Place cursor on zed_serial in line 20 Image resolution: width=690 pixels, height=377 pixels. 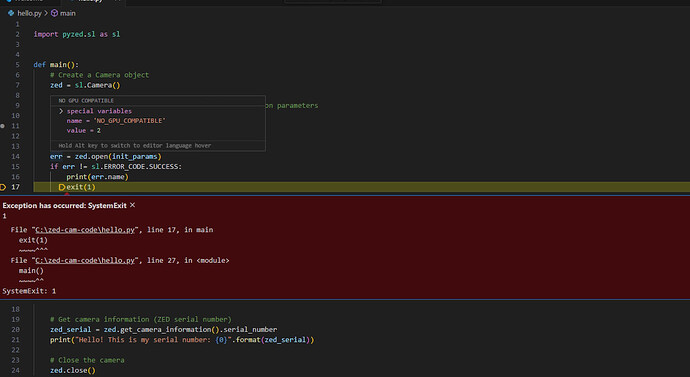pos(70,329)
